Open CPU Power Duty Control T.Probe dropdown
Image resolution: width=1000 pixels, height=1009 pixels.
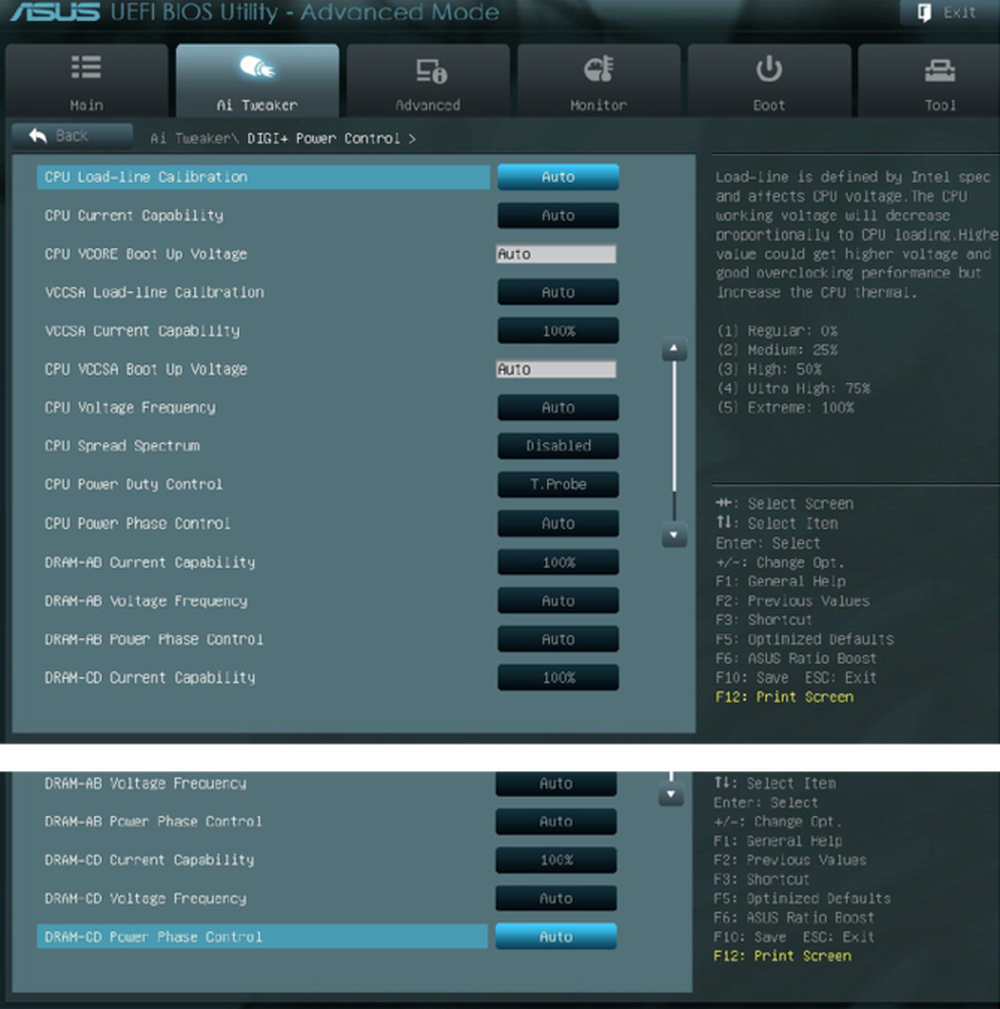558,485
